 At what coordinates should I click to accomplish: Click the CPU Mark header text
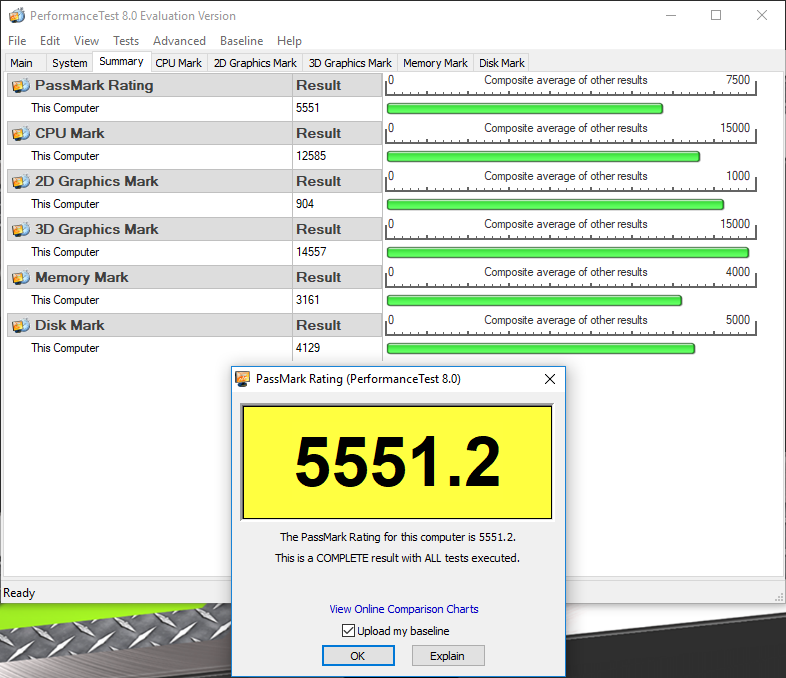coord(70,134)
